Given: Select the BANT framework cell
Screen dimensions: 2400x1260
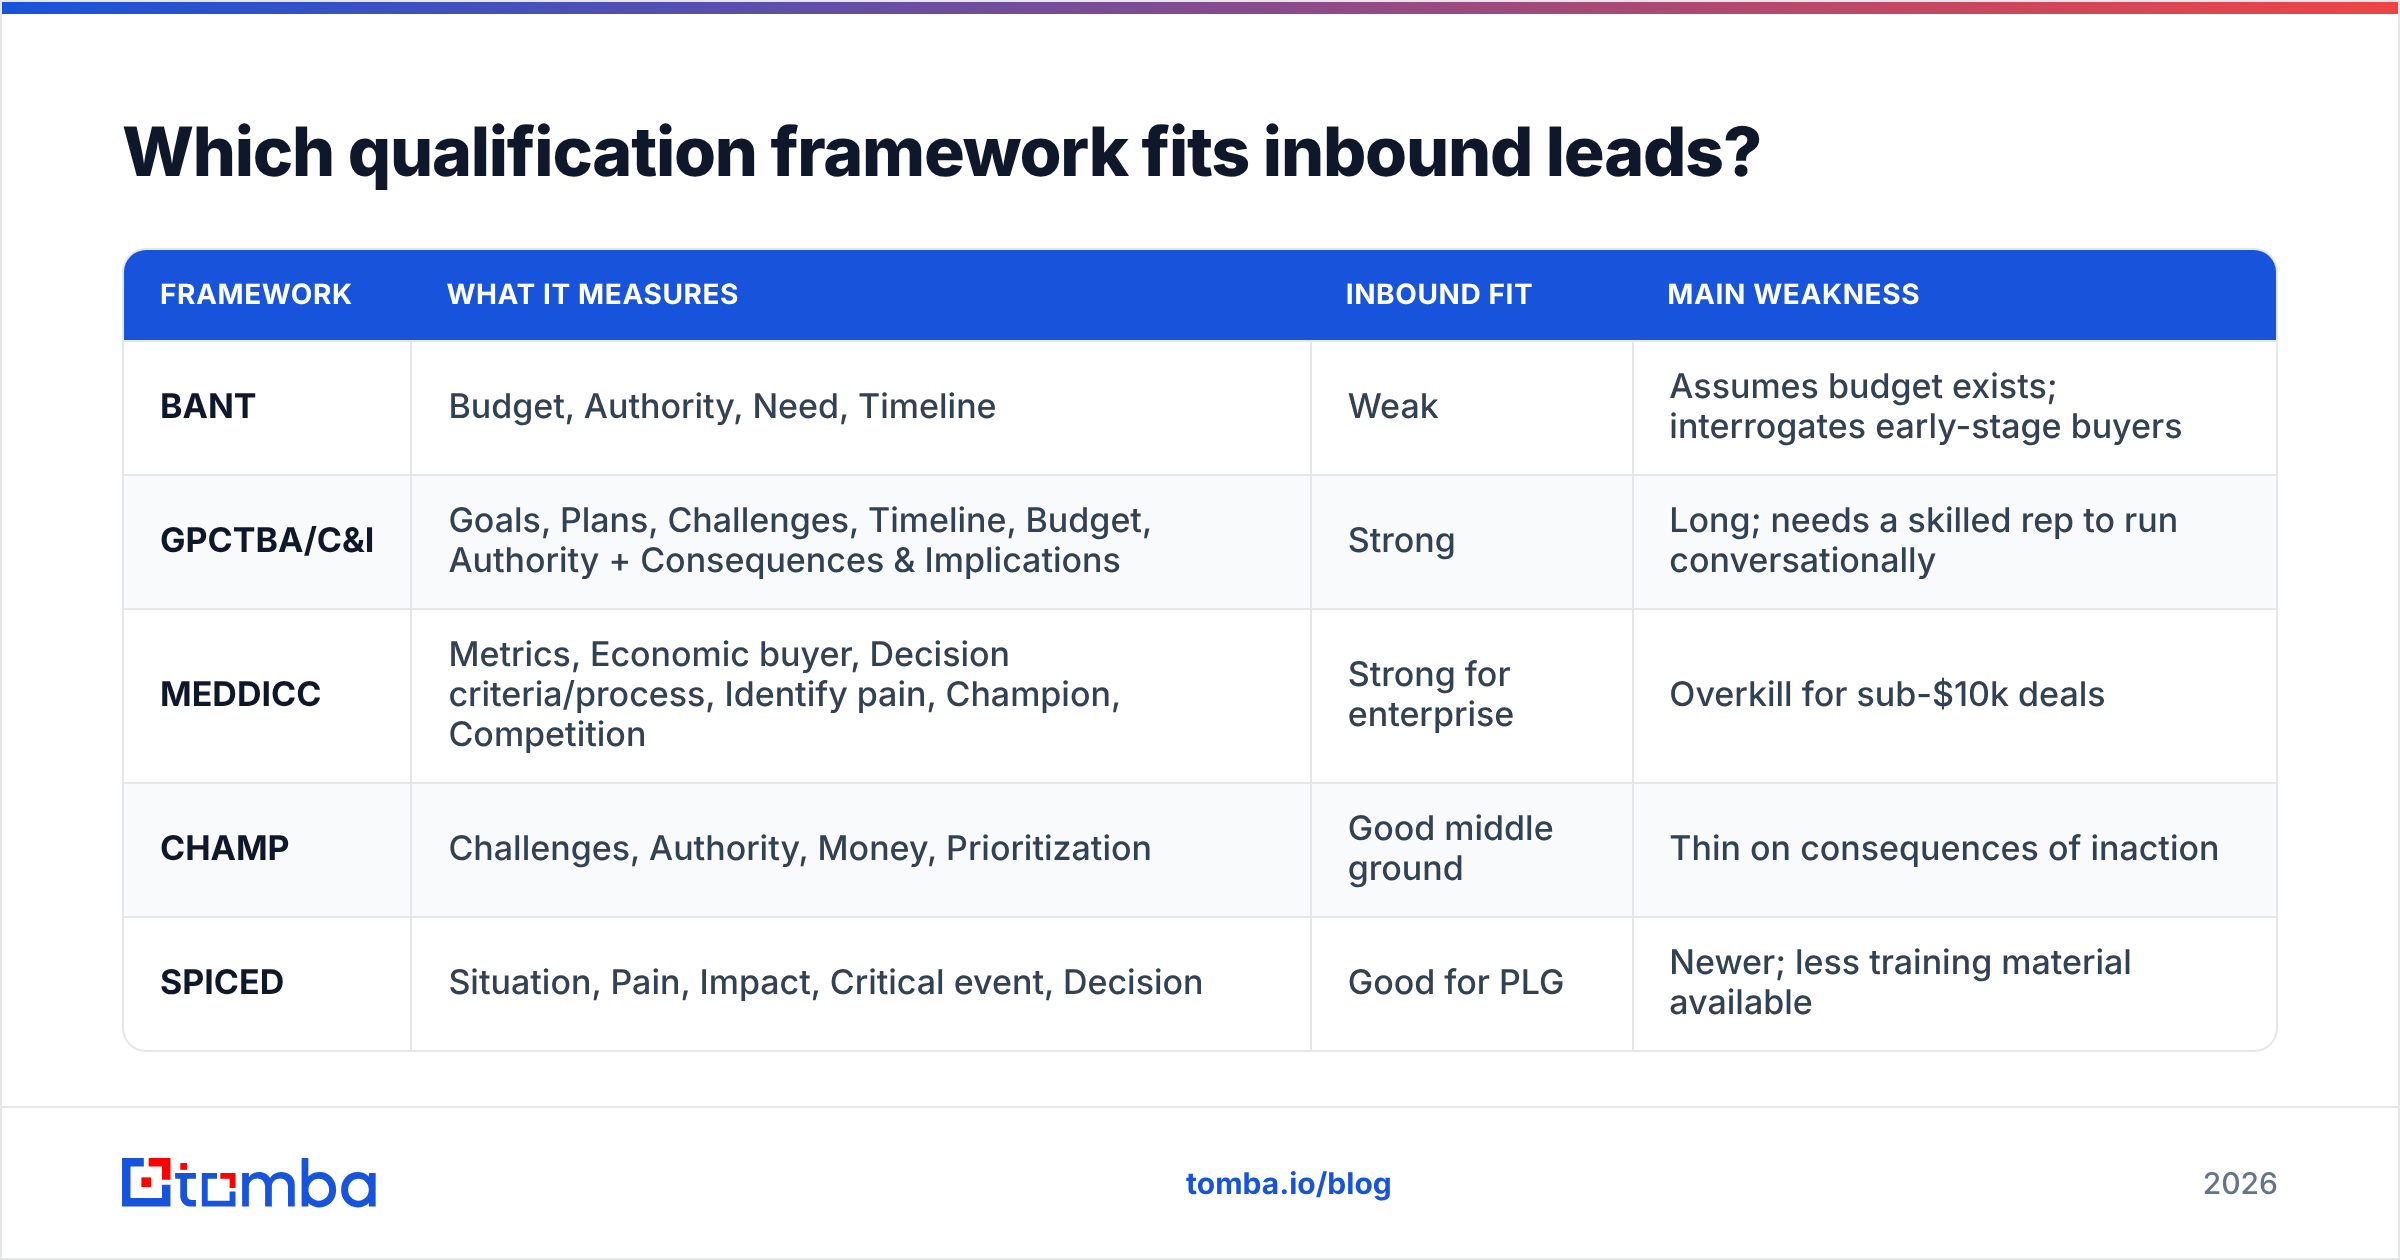Looking at the screenshot, I should pyautogui.click(x=267, y=407).
